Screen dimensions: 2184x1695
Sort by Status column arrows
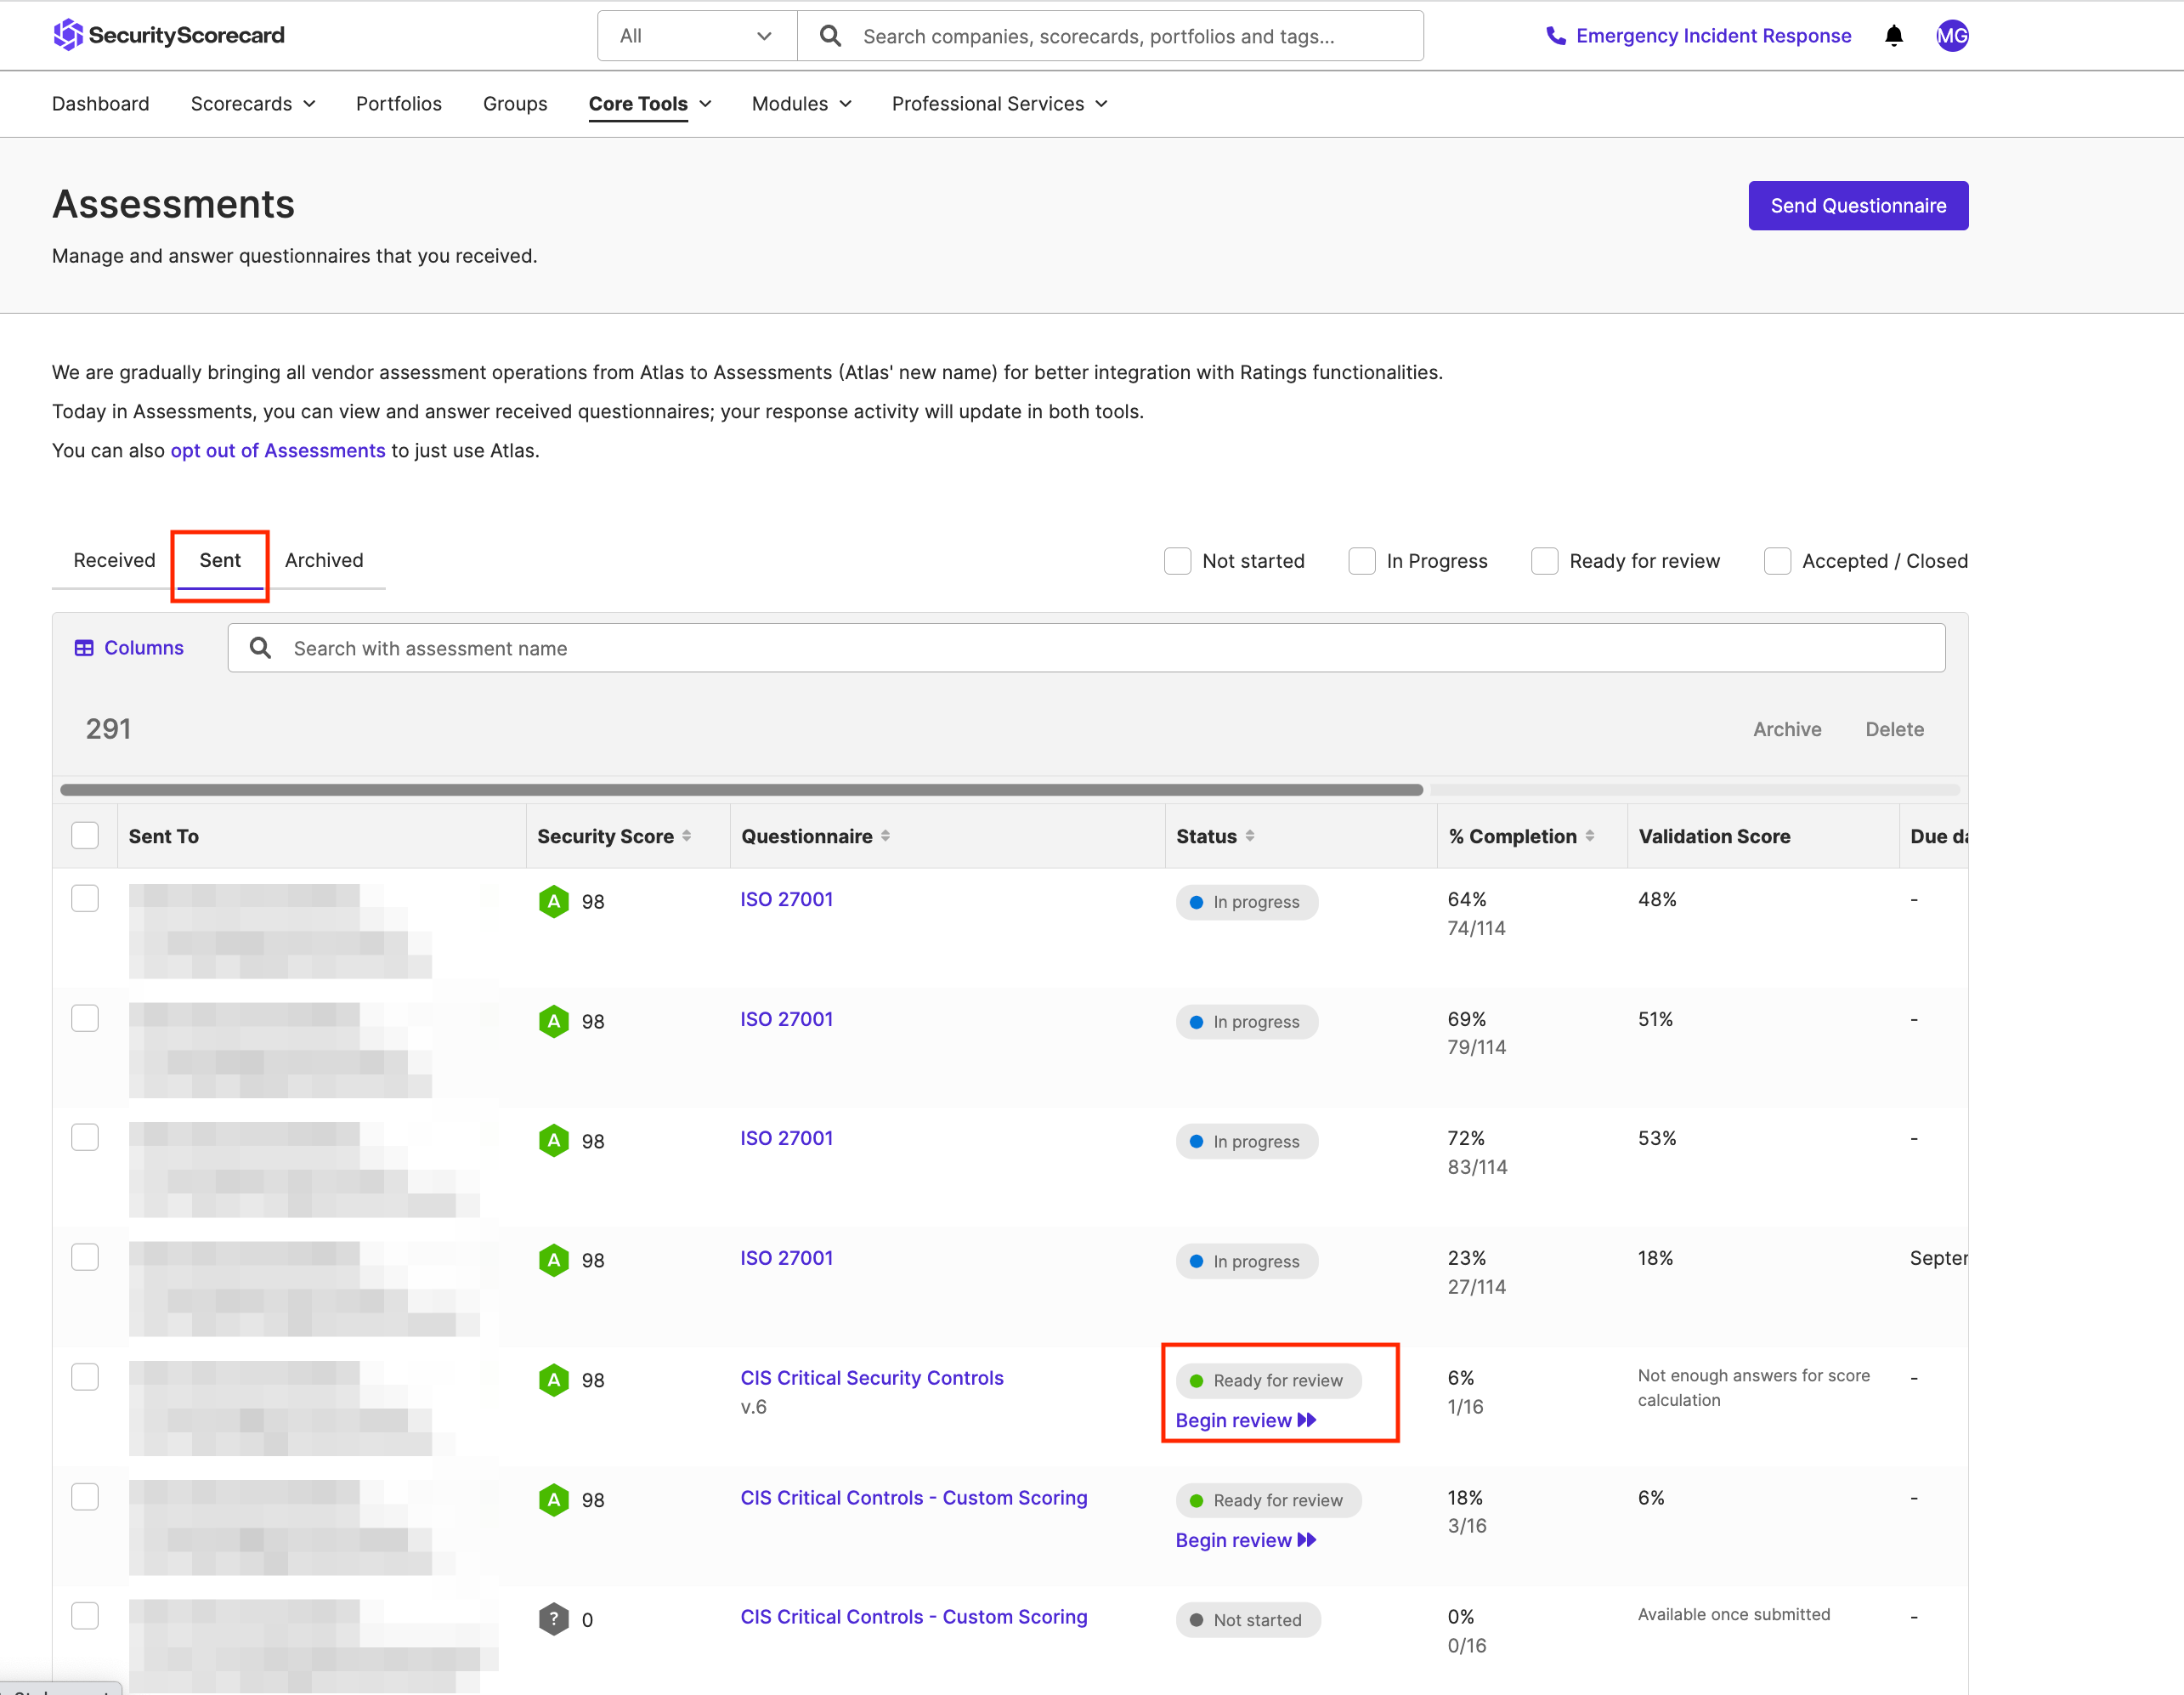[1250, 836]
